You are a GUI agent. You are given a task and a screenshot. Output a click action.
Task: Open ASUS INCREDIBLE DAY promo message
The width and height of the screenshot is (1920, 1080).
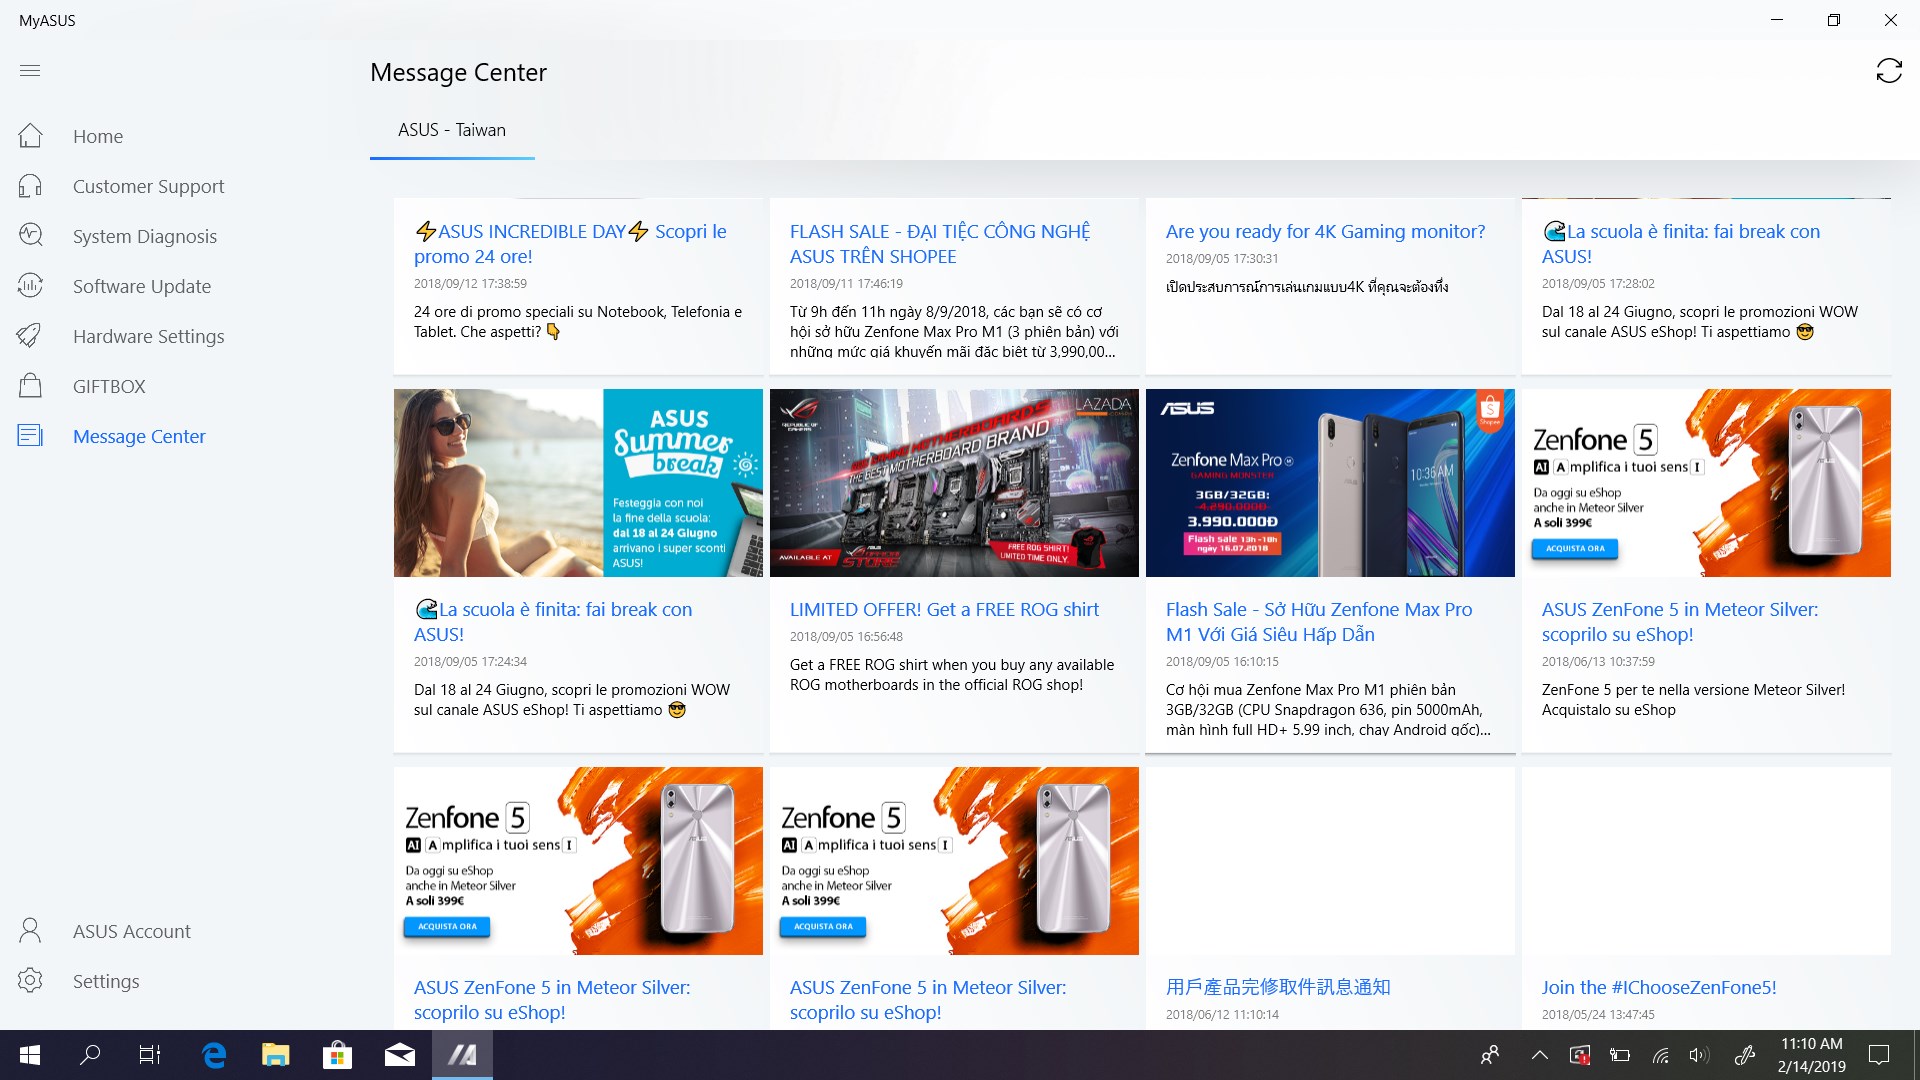[570, 244]
